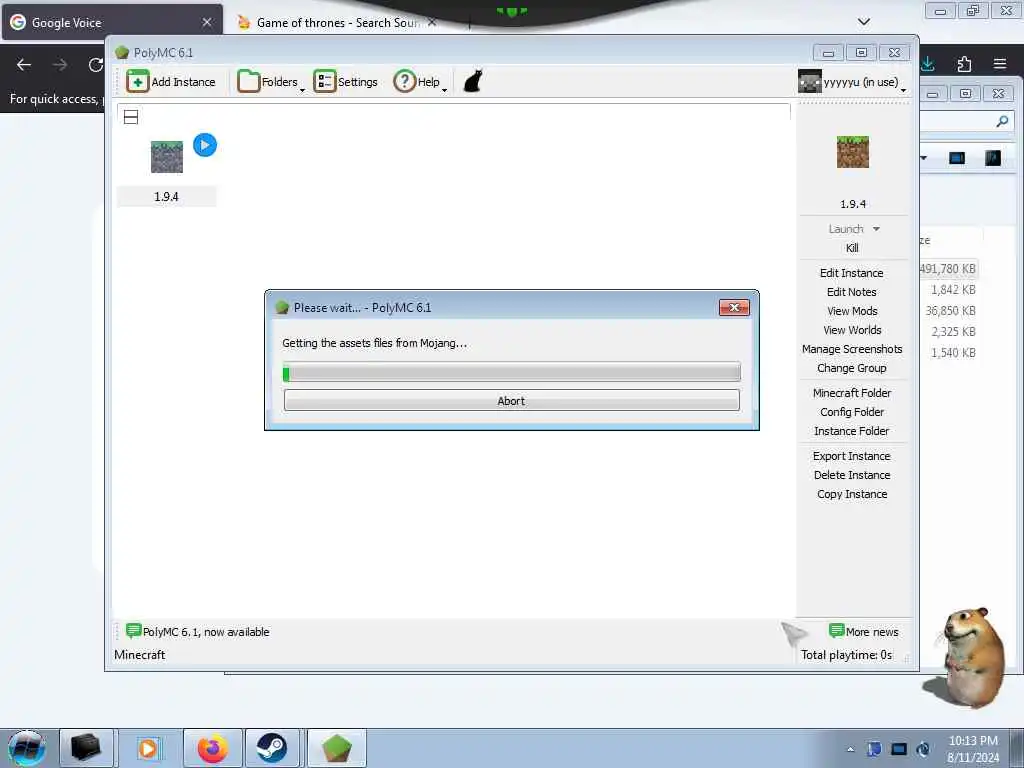
Task: Expand the browser tab list chevron
Action: click(864, 22)
